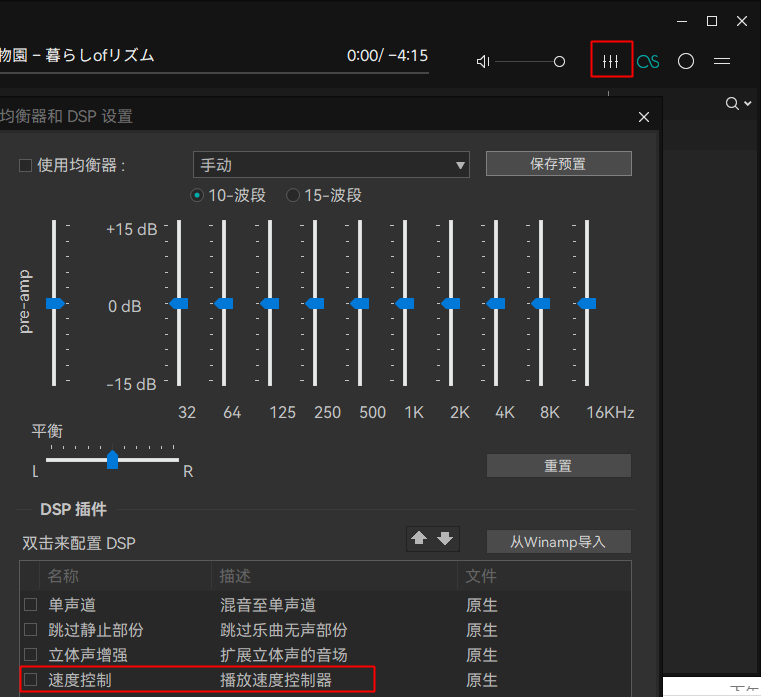Enable the 速度控制 DSP plugin checkbox
761x697 pixels.
[30, 680]
